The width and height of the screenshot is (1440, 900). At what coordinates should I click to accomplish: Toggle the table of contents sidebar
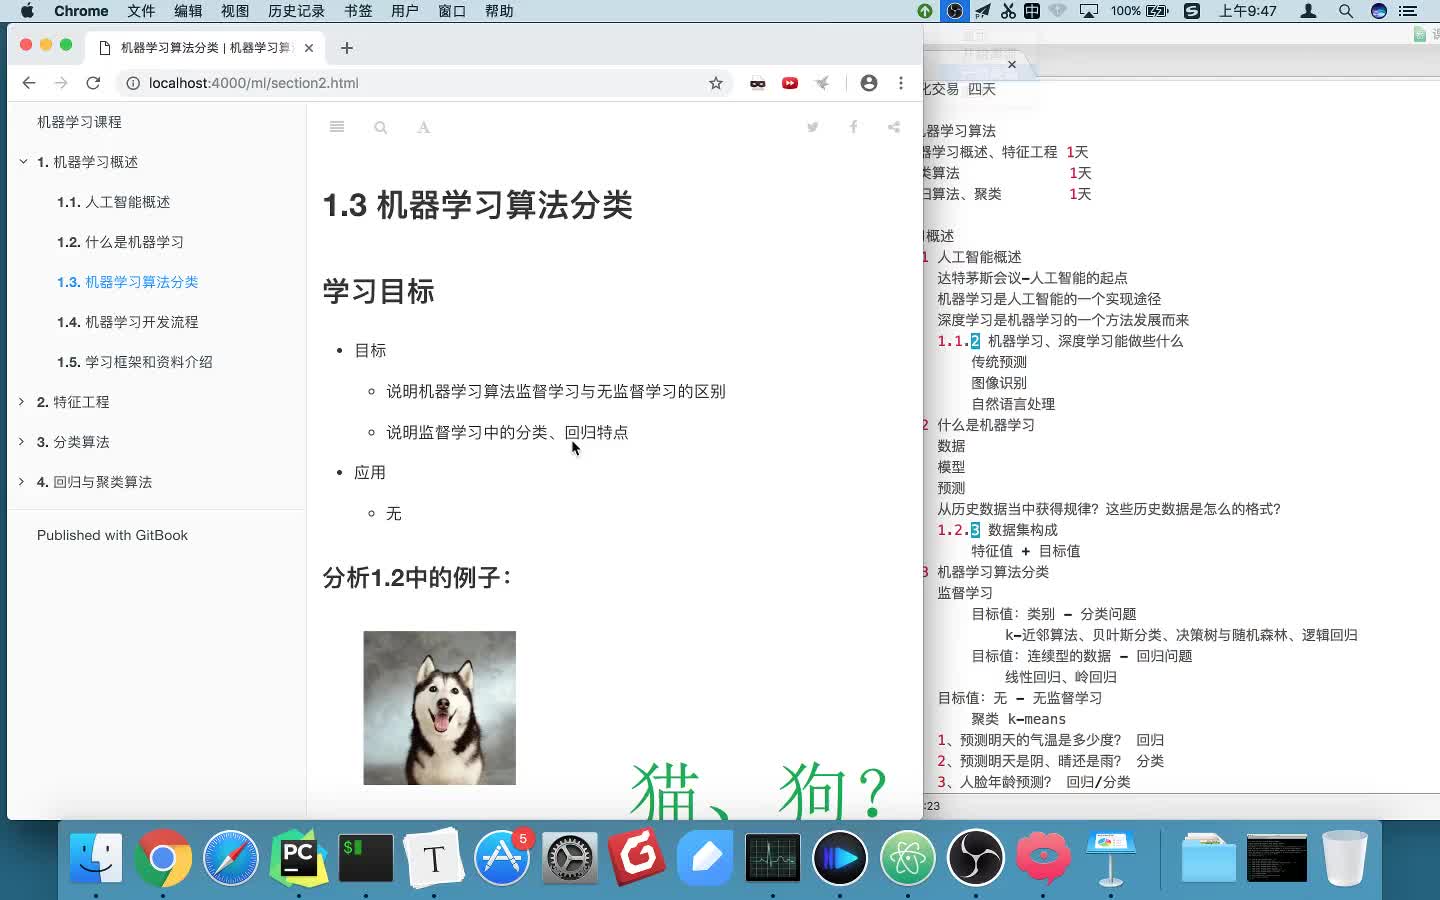pyautogui.click(x=337, y=127)
